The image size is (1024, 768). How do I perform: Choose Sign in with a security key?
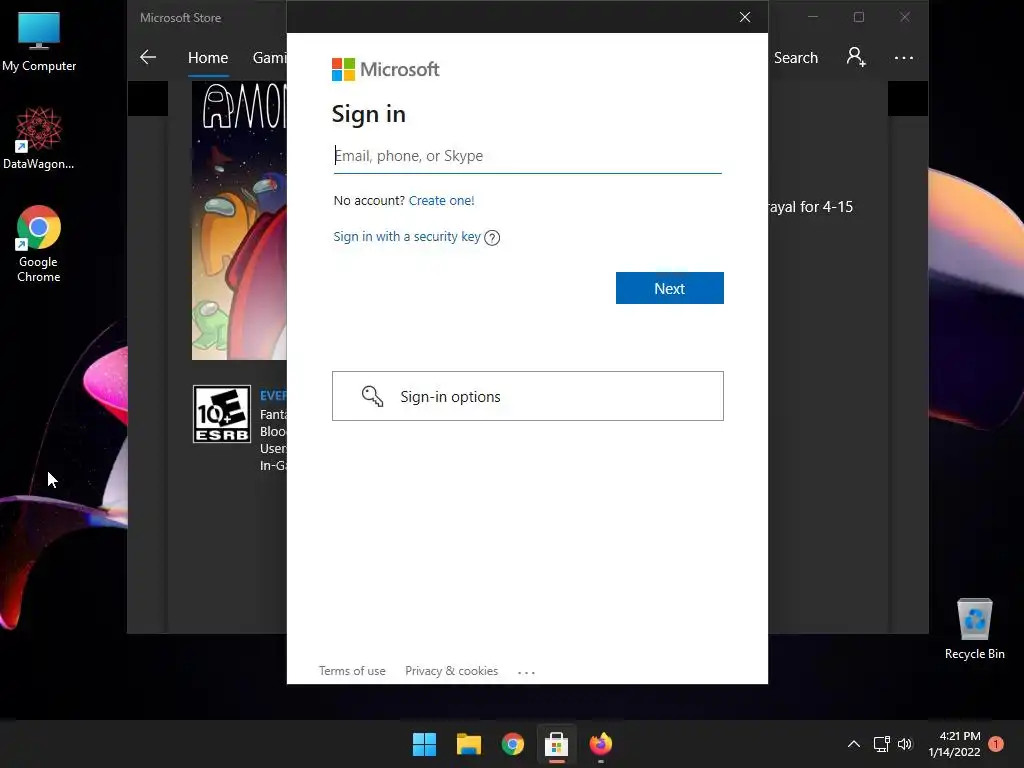pyautogui.click(x=407, y=236)
